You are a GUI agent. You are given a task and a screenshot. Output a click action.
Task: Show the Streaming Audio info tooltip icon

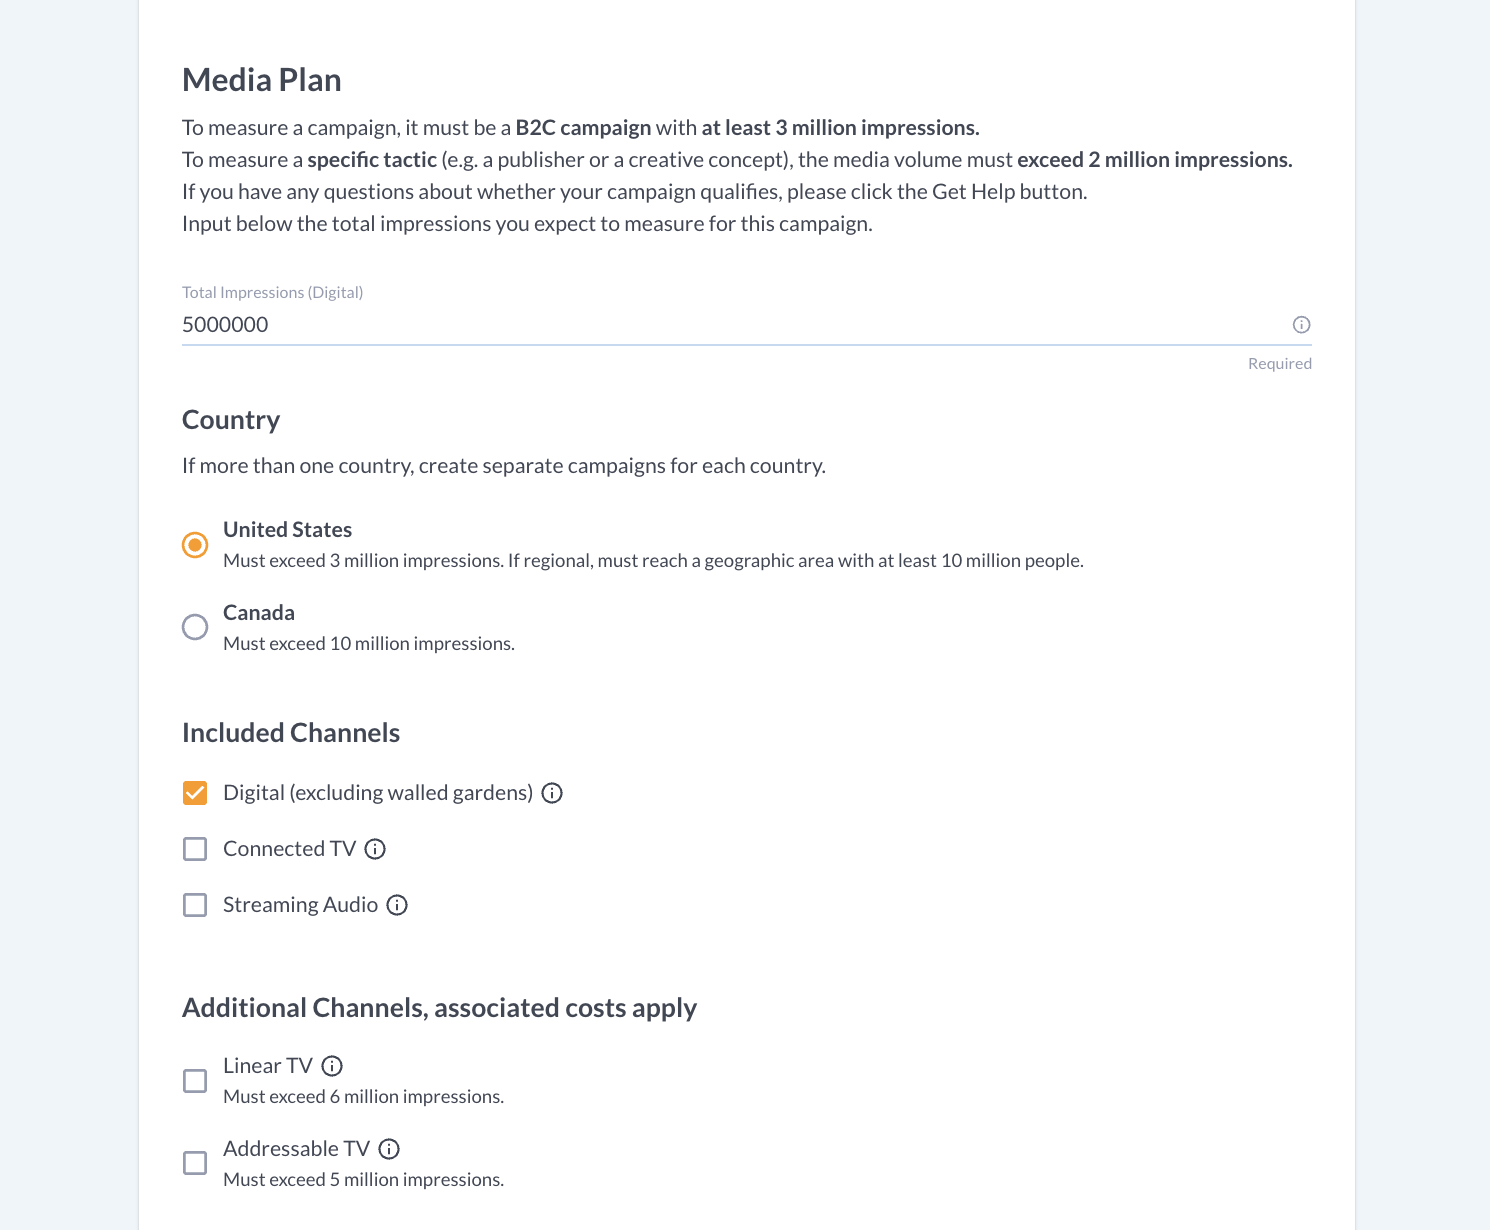[x=397, y=905]
